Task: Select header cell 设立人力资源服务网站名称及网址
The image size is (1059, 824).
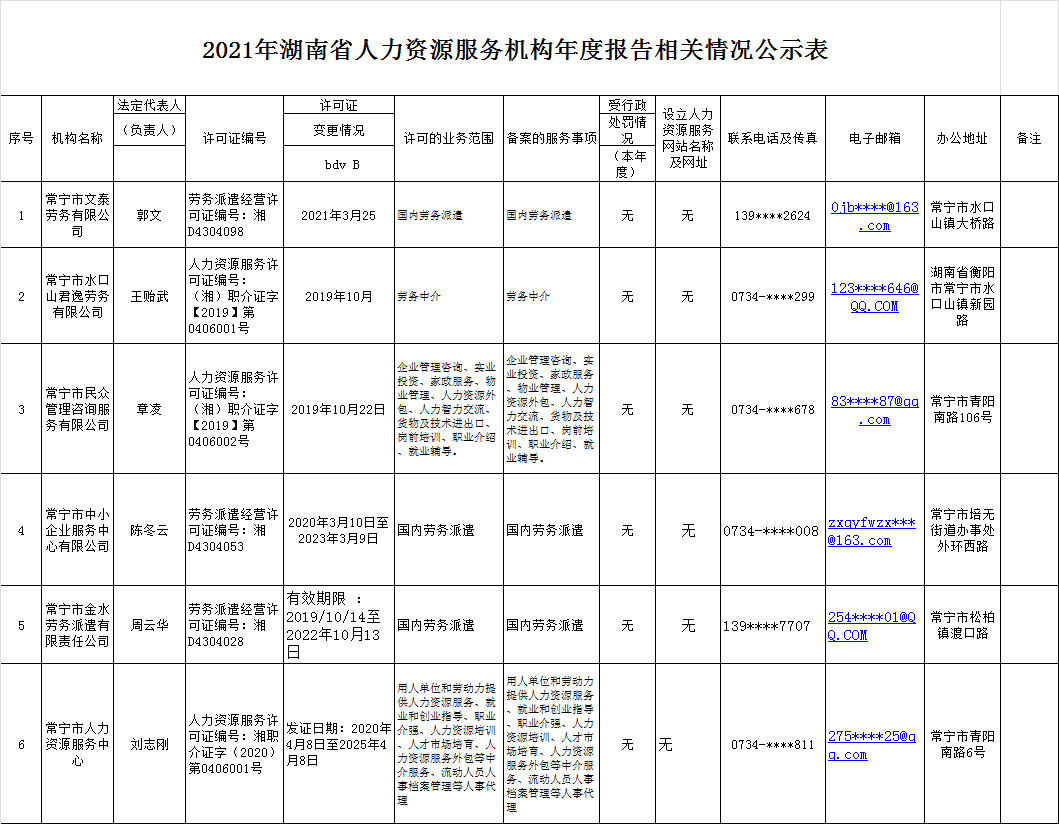Action: 688,138
